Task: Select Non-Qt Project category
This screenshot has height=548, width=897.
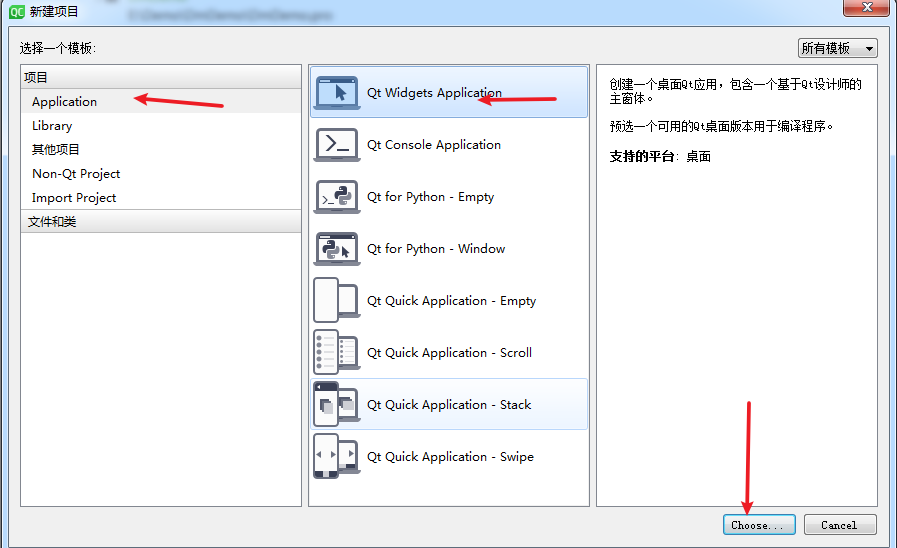Action: point(161,173)
